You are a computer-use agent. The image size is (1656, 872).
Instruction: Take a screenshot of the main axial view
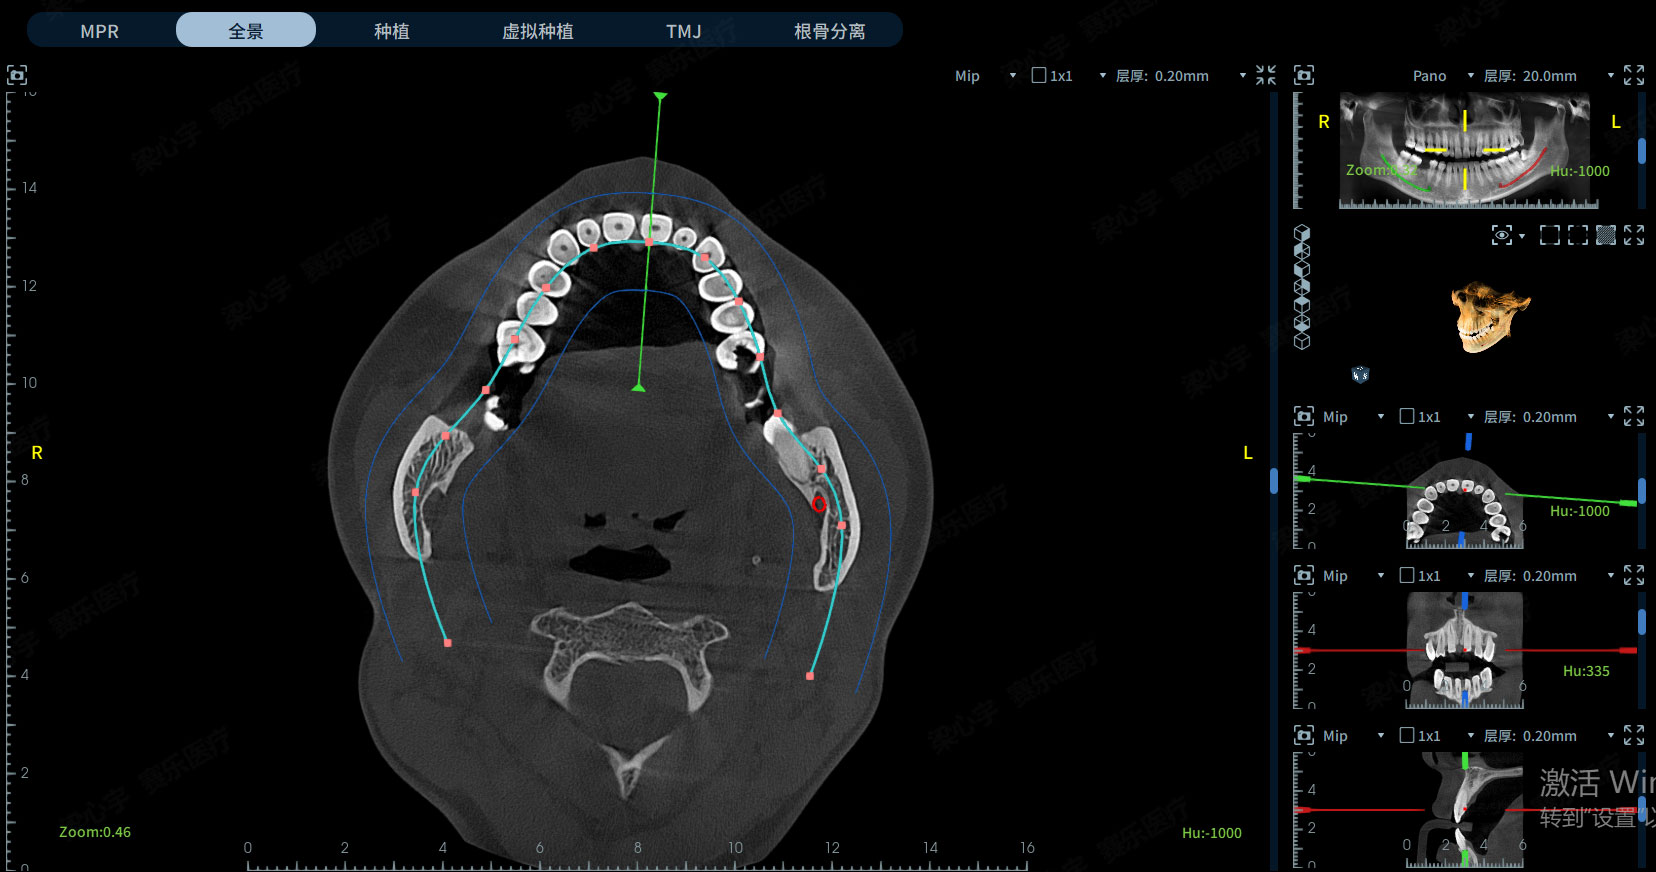[x=17, y=75]
